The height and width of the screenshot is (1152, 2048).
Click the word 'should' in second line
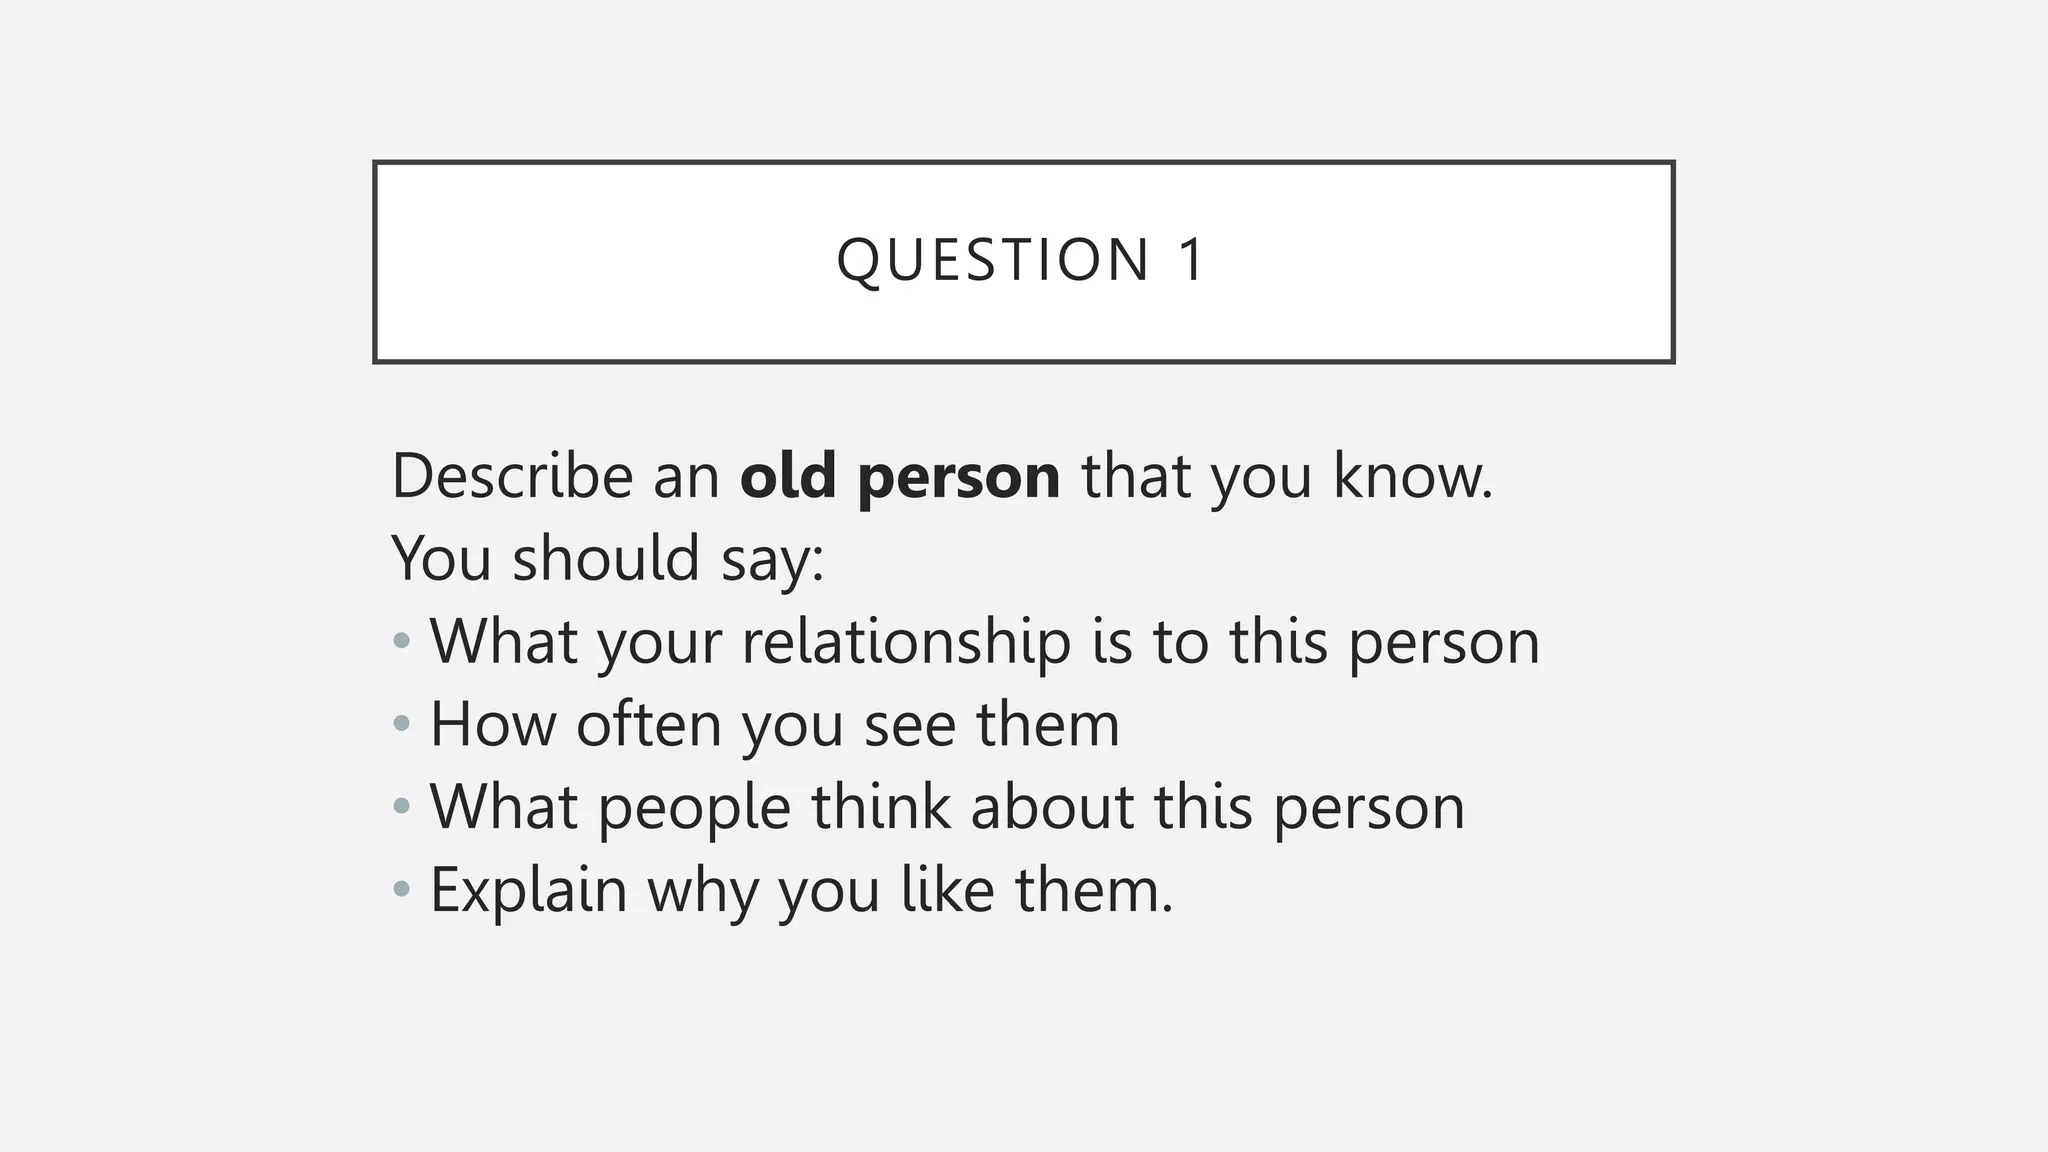coord(606,558)
